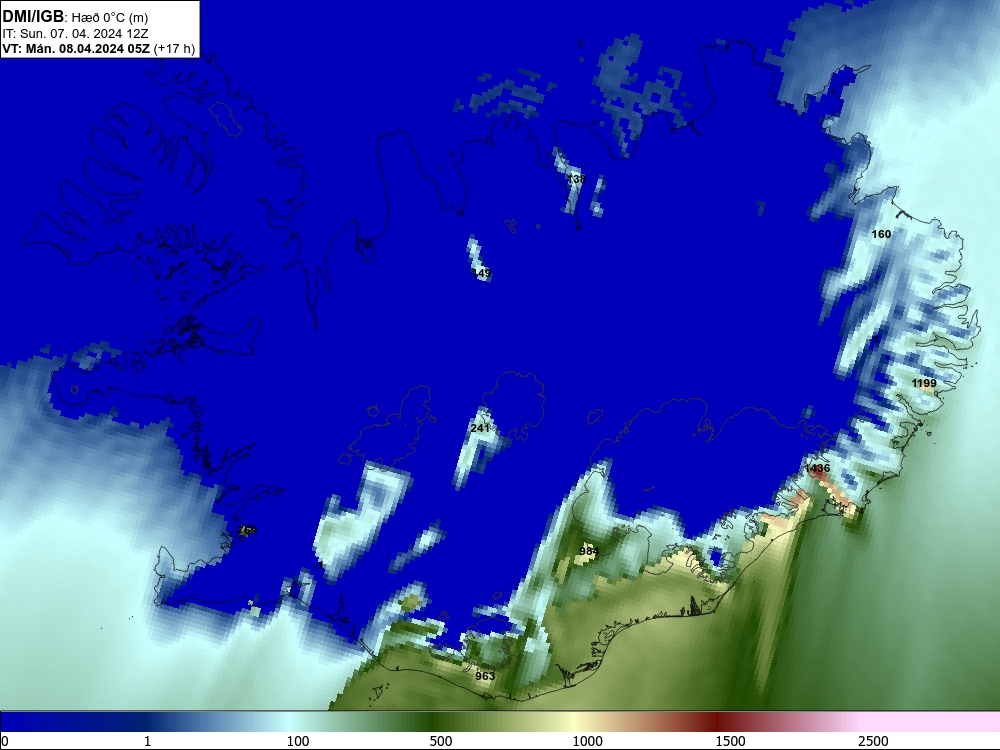Click the scale label 1

(147, 741)
